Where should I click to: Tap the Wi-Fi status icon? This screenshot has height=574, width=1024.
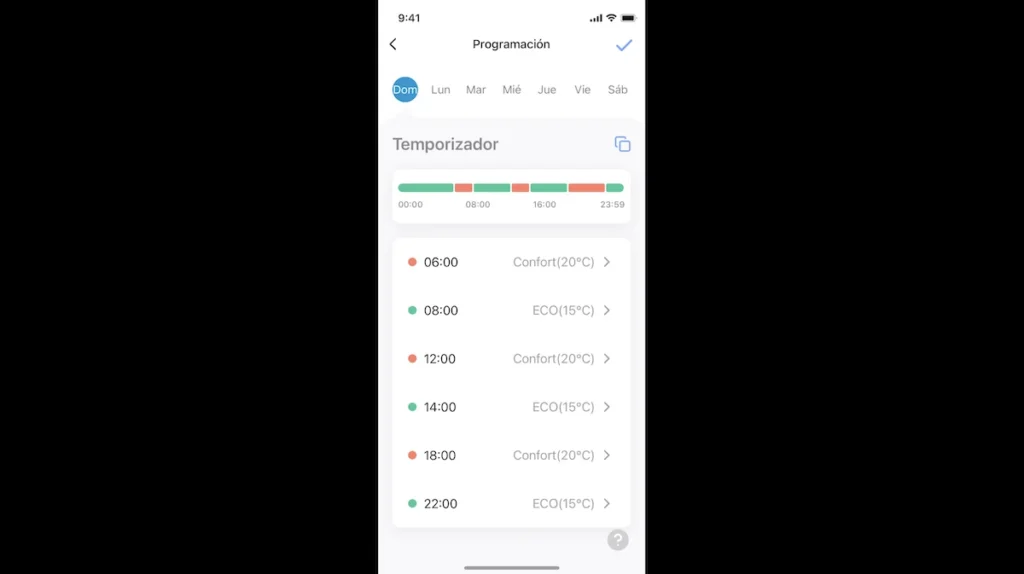pyautogui.click(x=611, y=18)
